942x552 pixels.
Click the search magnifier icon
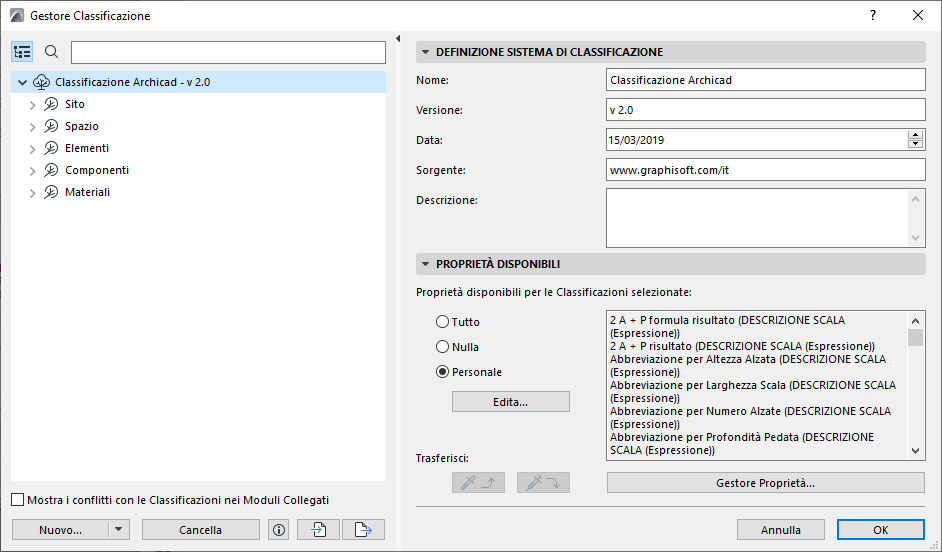pyautogui.click(x=52, y=52)
